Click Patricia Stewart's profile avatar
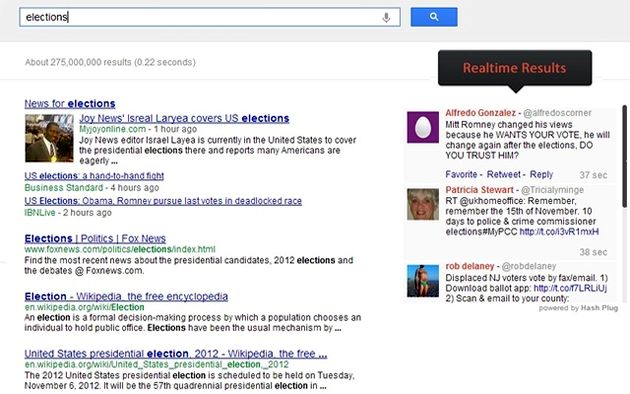 tap(423, 204)
